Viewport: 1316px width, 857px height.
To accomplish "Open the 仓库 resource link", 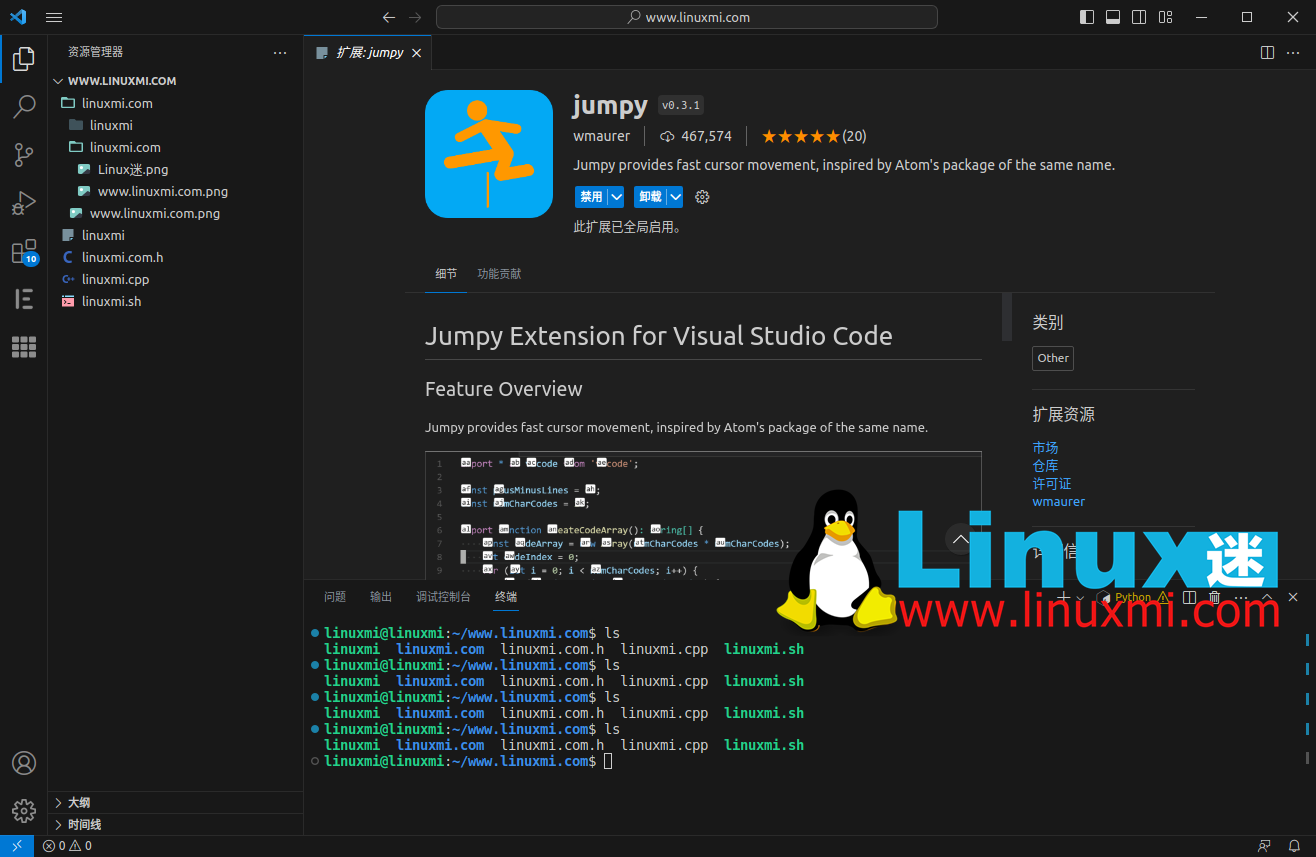I will tap(1045, 466).
